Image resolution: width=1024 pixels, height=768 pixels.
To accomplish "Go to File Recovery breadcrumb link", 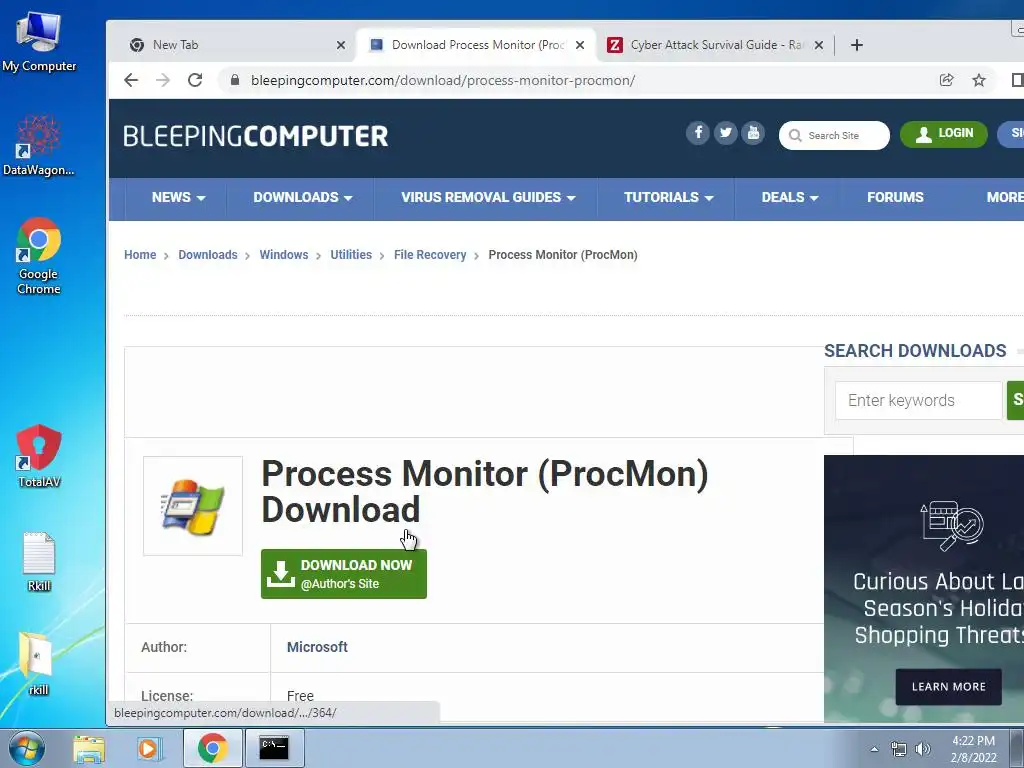I will point(430,255).
